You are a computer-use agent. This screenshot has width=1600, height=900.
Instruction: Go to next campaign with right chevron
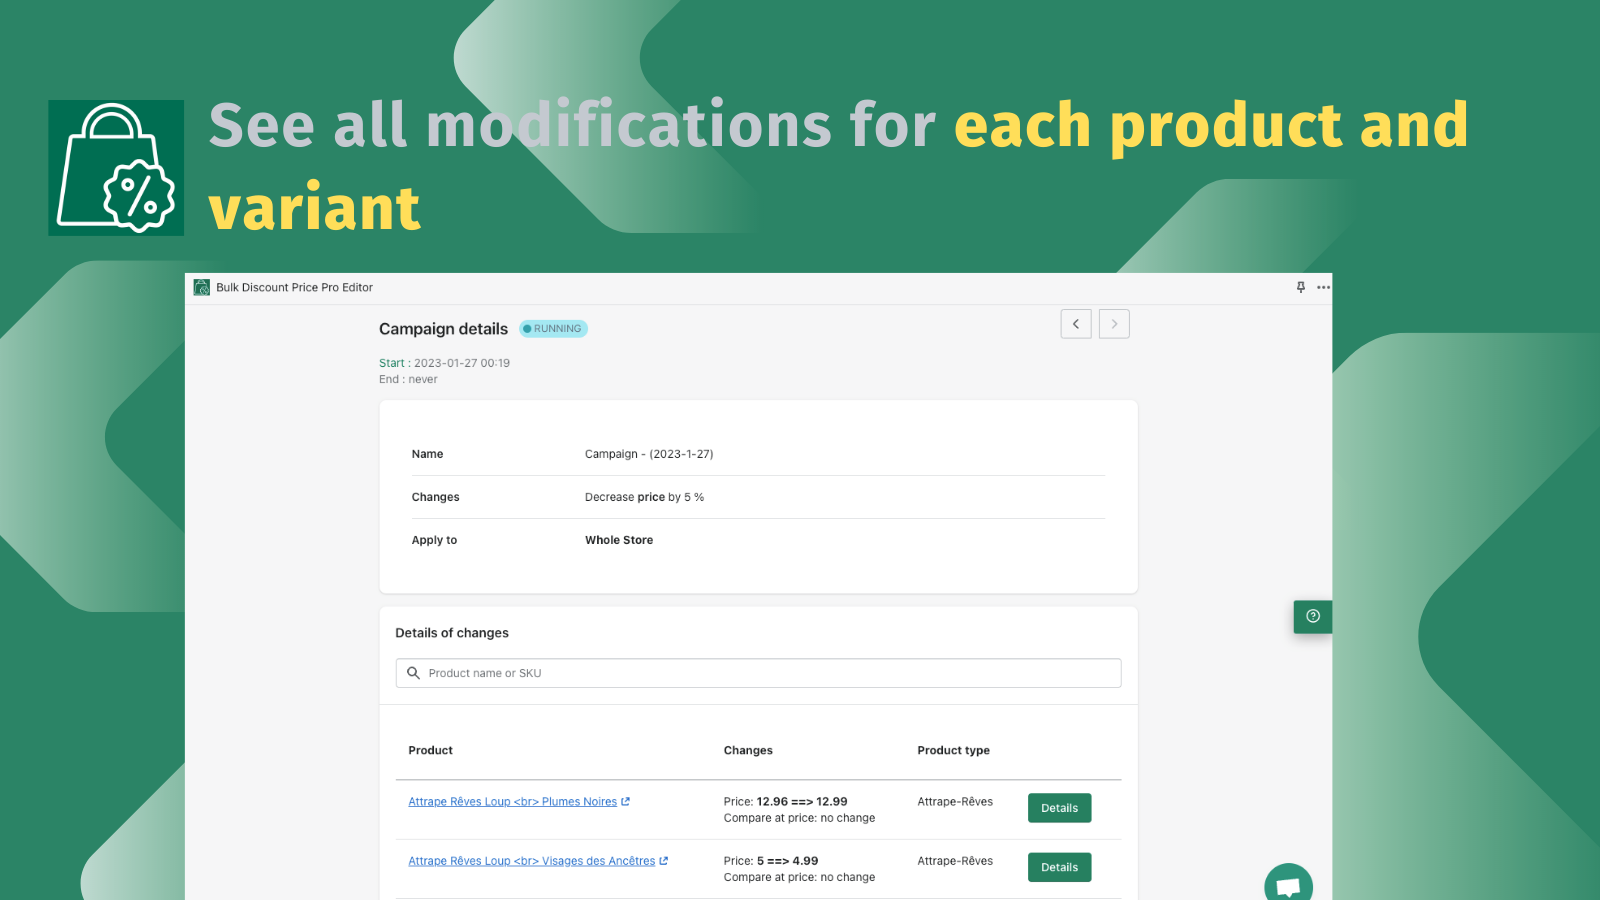[1114, 324]
